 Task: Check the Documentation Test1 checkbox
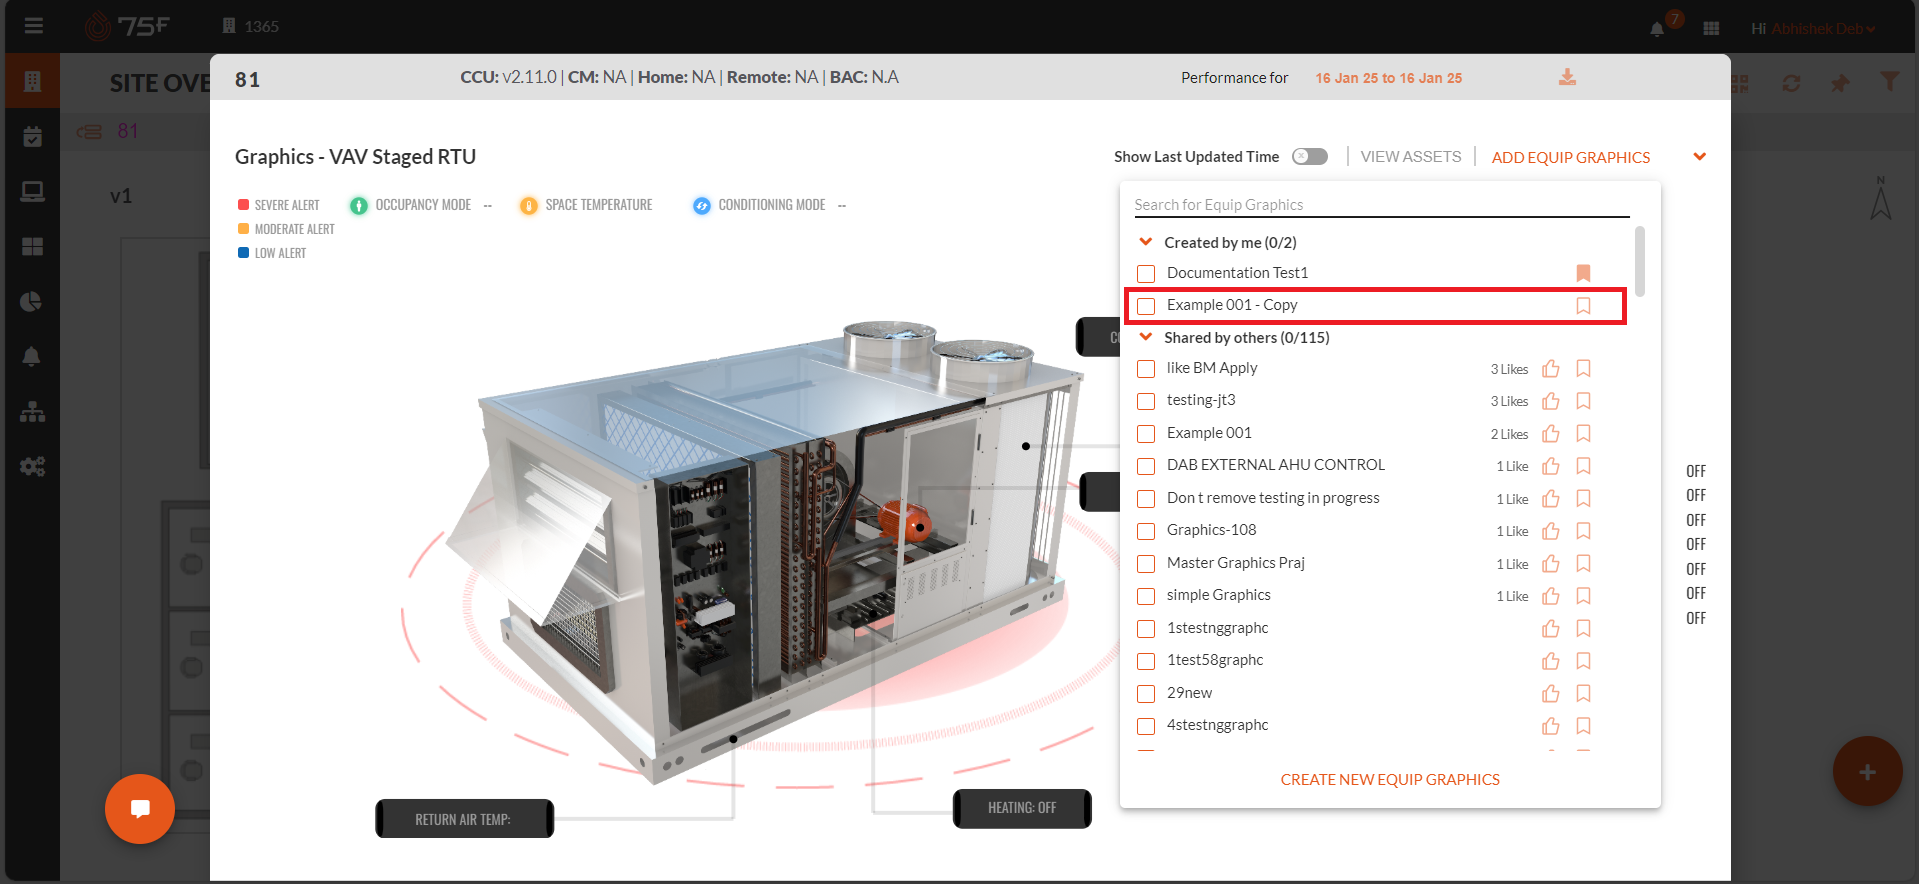click(x=1146, y=273)
